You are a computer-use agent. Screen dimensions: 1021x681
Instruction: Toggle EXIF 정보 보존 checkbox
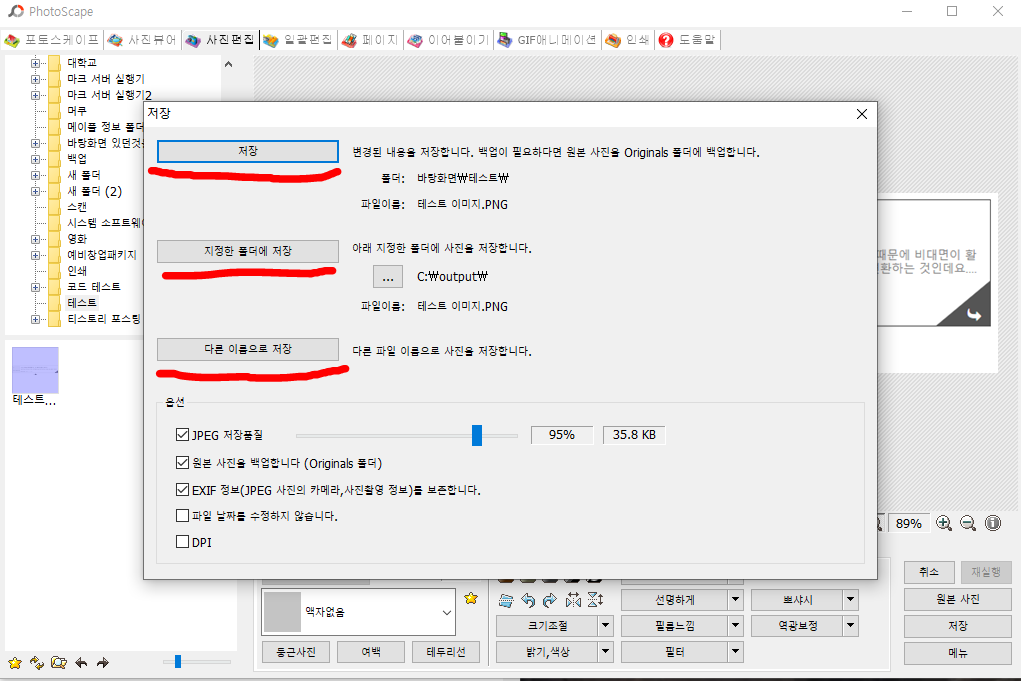pos(182,490)
